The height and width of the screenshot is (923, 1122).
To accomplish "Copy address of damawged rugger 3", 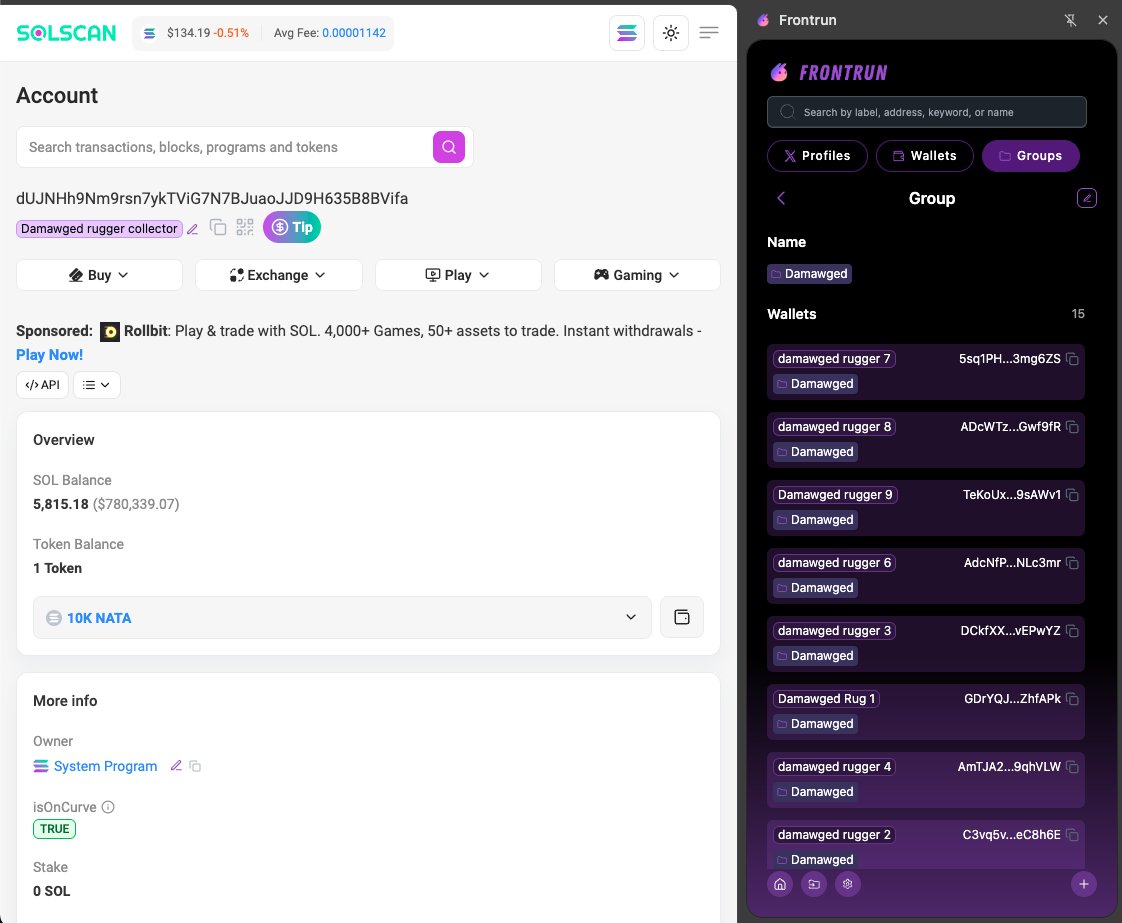I will [1072, 631].
